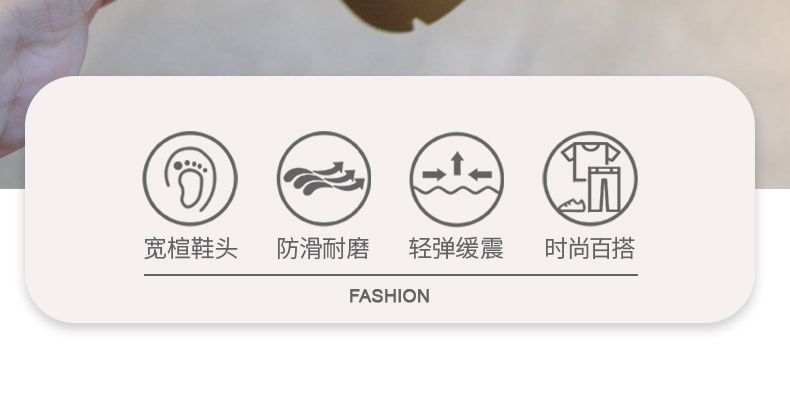Click the left-pointing arrow in cushioning icon
The image size is (790, 402).
(481, 175)
